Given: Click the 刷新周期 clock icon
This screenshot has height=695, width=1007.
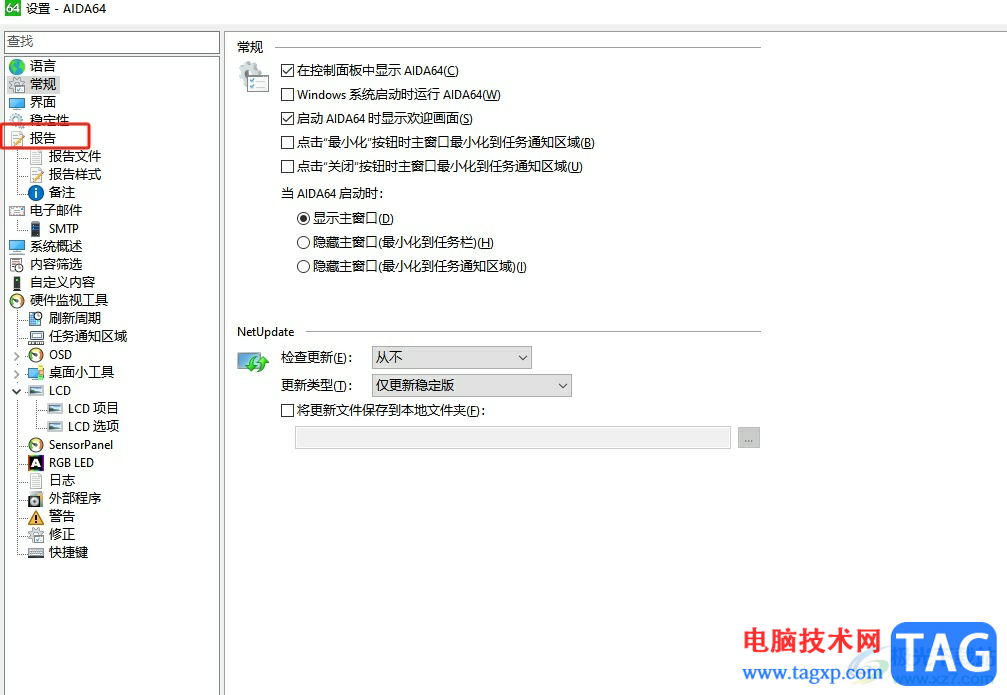Looking at the screenshot, I should coord(36,318).
